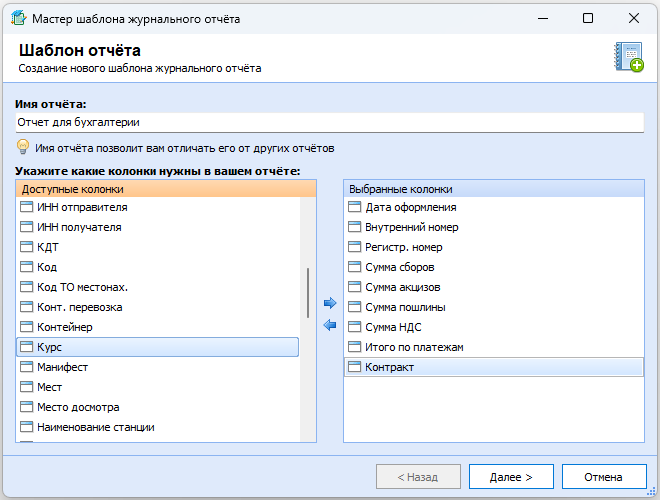Viewport: 660px width, 500px height.
Task: Click the right arrow to add column
Action: [330, 303]
